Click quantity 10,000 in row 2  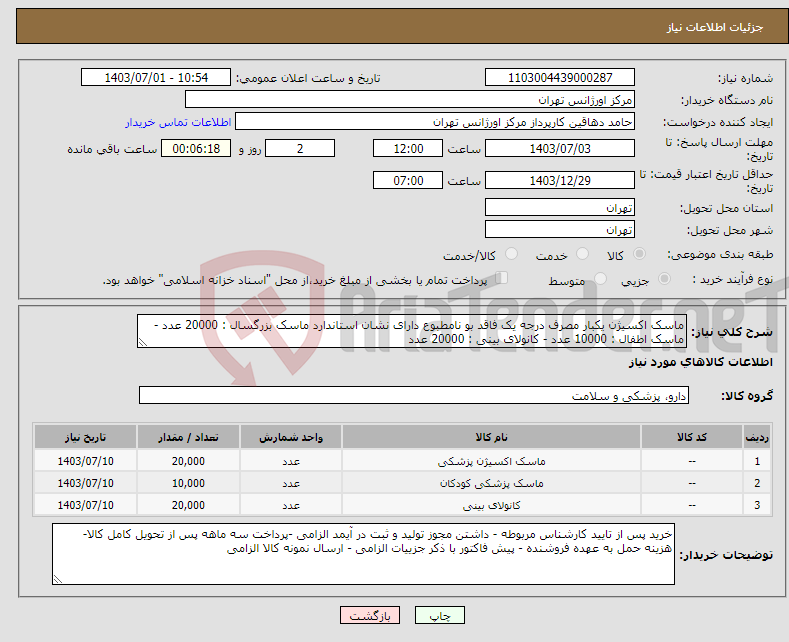point(188,483)
